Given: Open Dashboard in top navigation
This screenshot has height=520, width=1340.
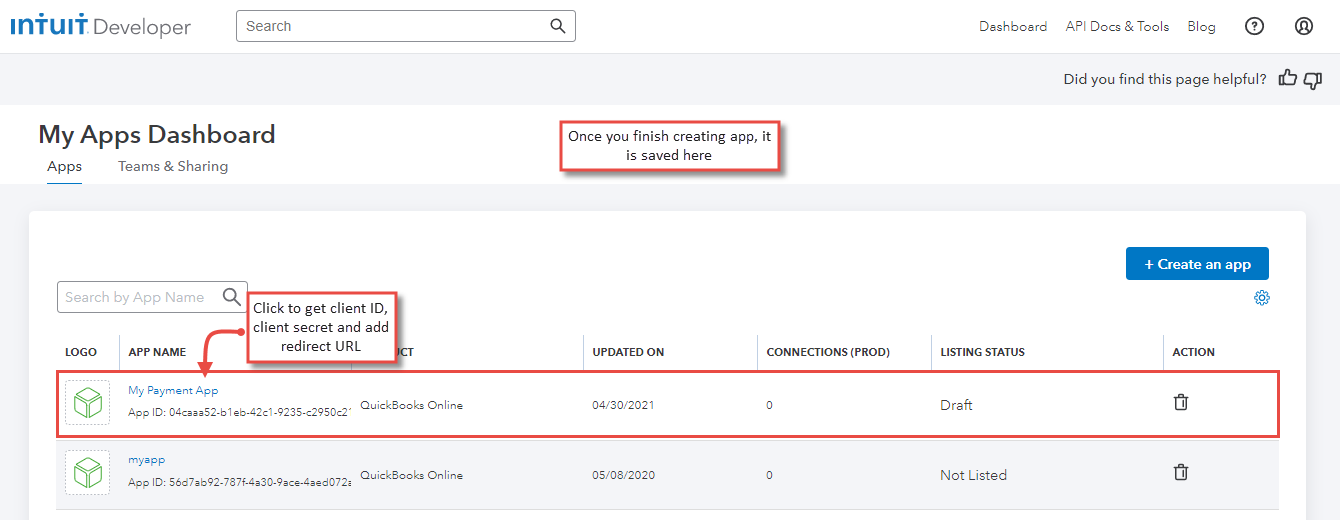Looking at the screenshot, I should (1013, 27).
